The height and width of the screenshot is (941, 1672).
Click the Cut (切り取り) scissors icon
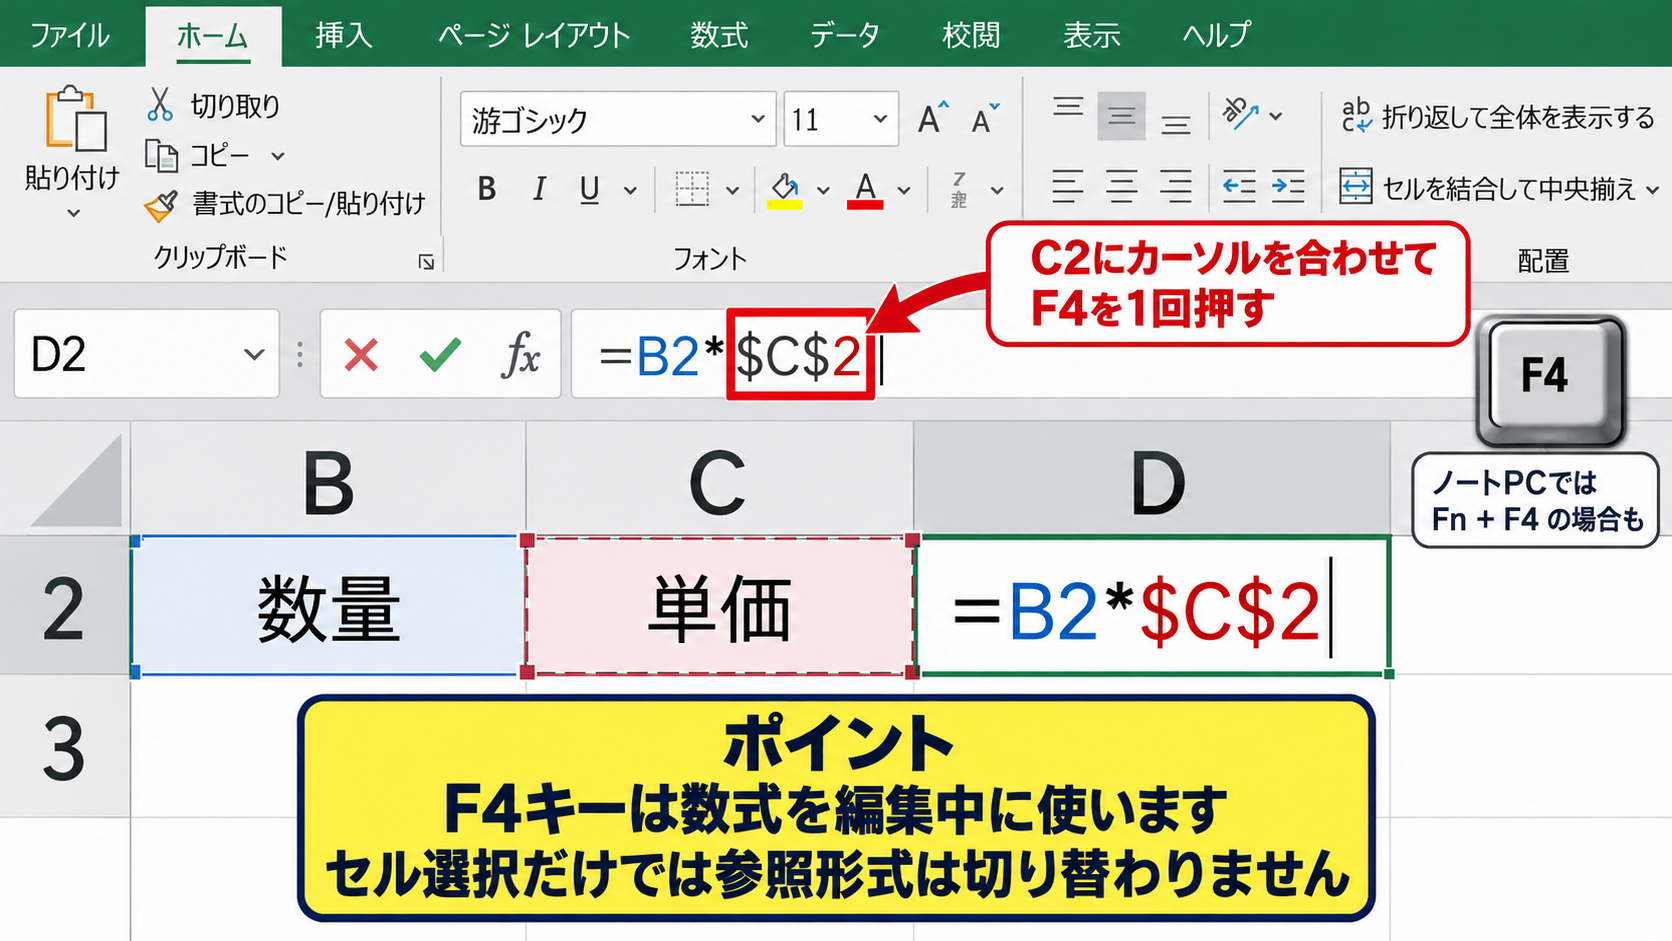click(160, 104)
